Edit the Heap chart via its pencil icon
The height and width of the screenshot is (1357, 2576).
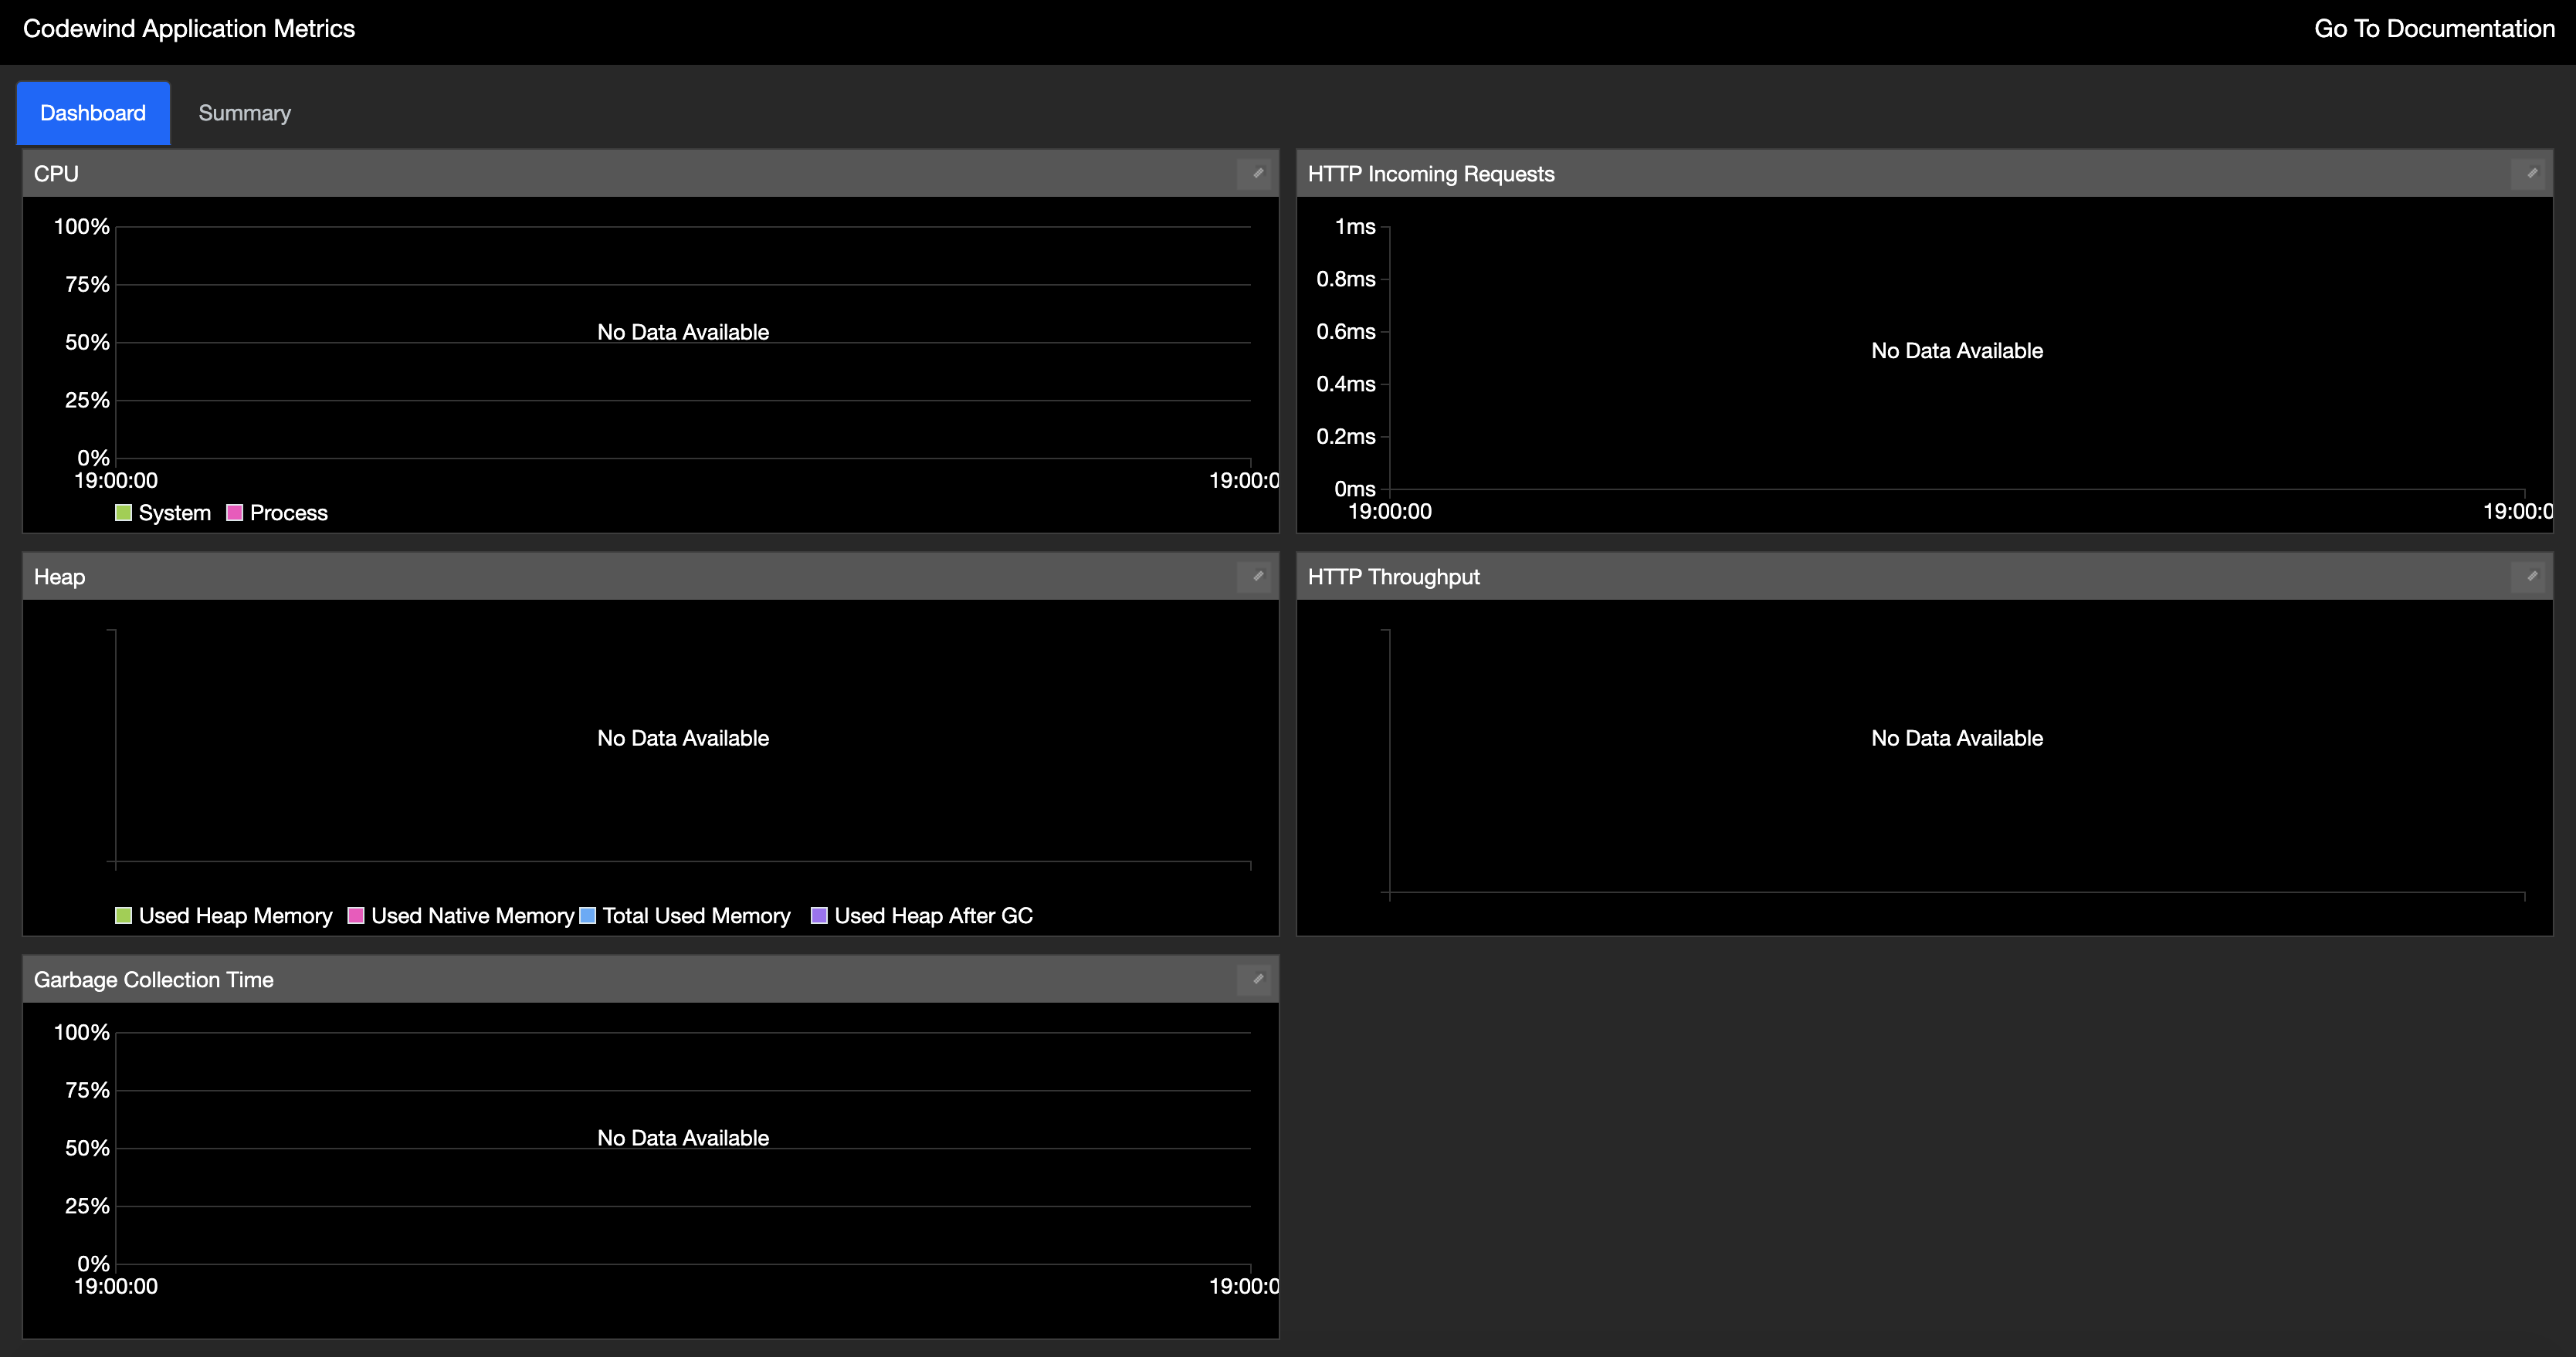(1256, 577)
